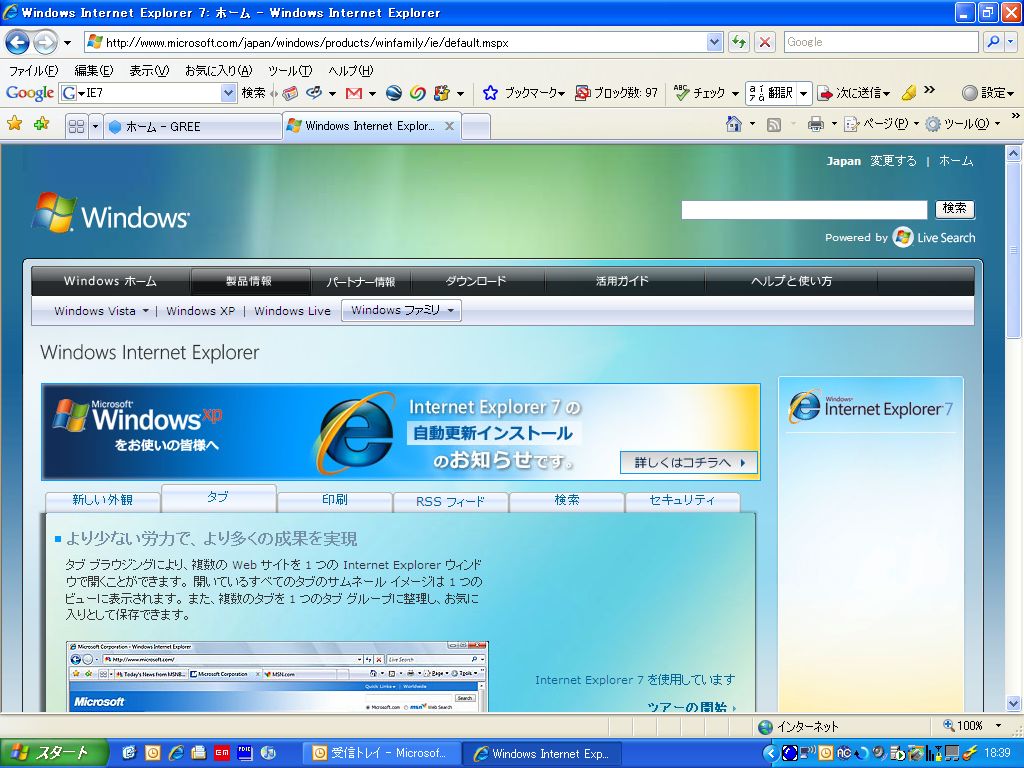
Task: Click the Windows XP sub-navigation link
Action: tap(200, 311)
